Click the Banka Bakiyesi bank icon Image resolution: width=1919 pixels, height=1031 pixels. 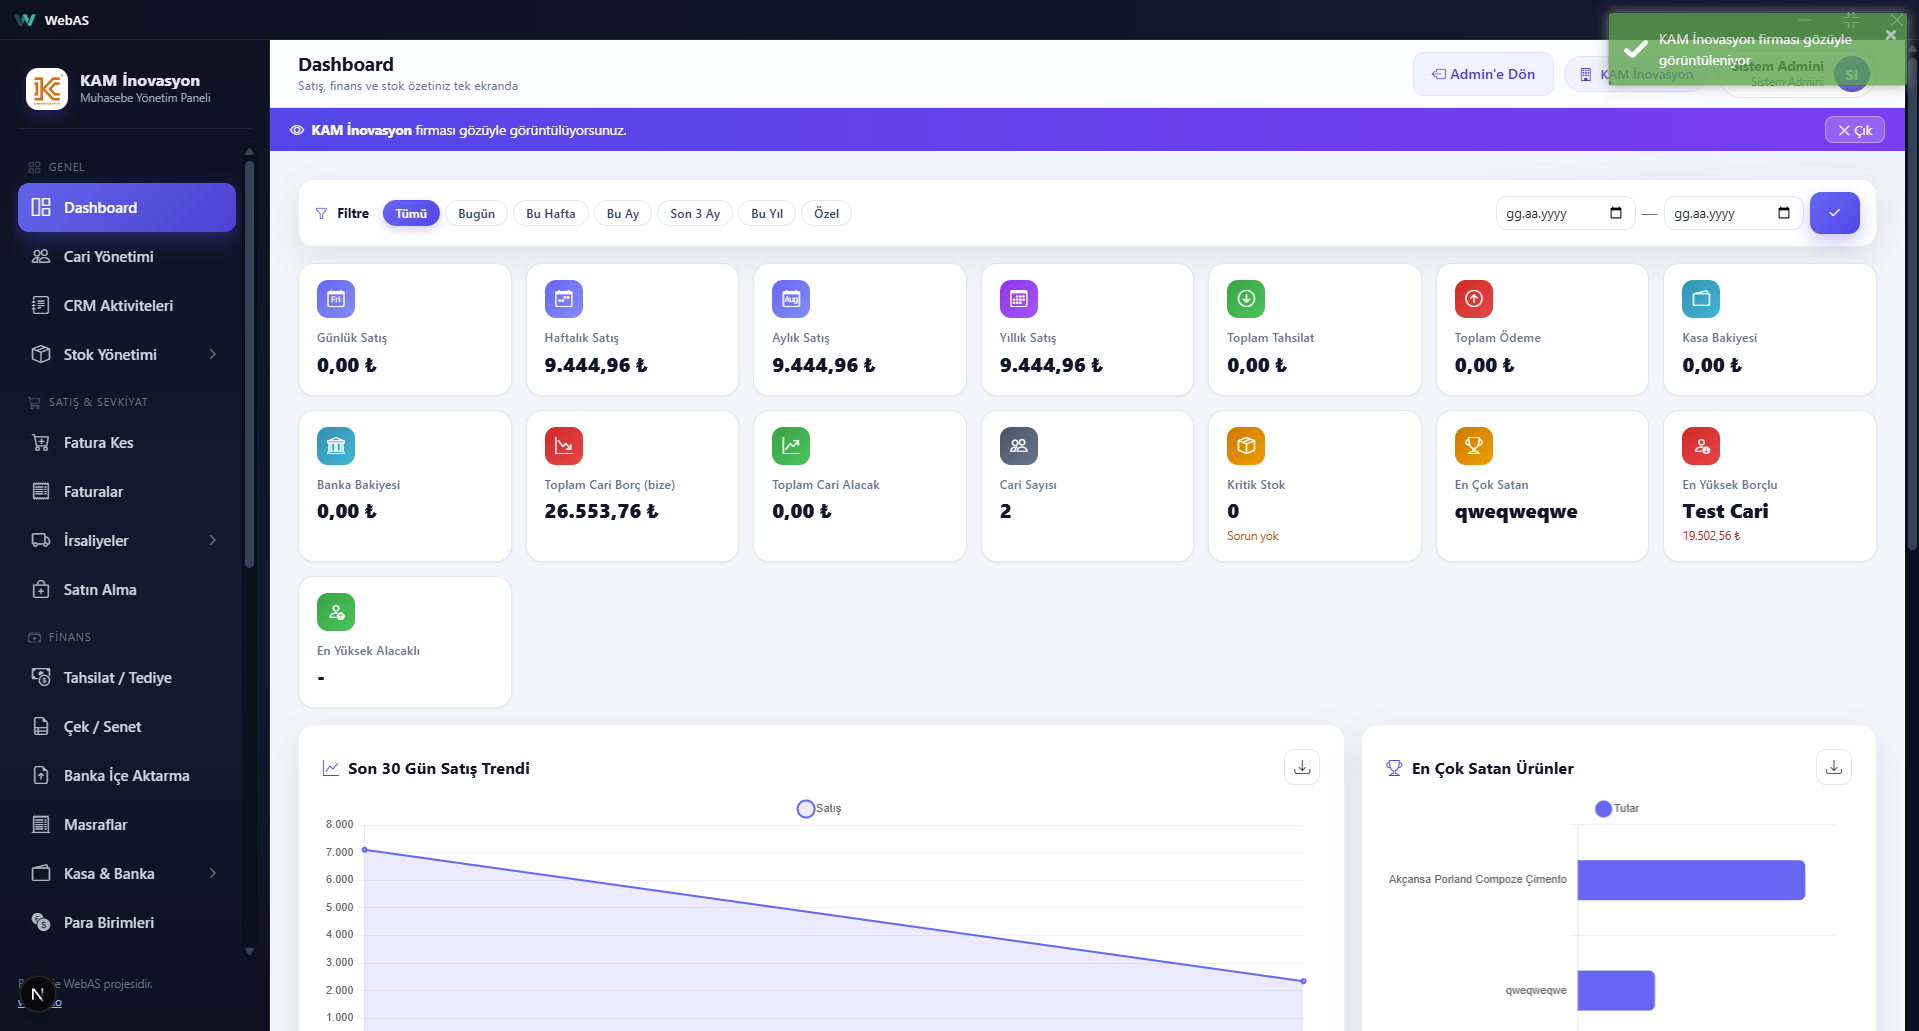tap(336, 446)
